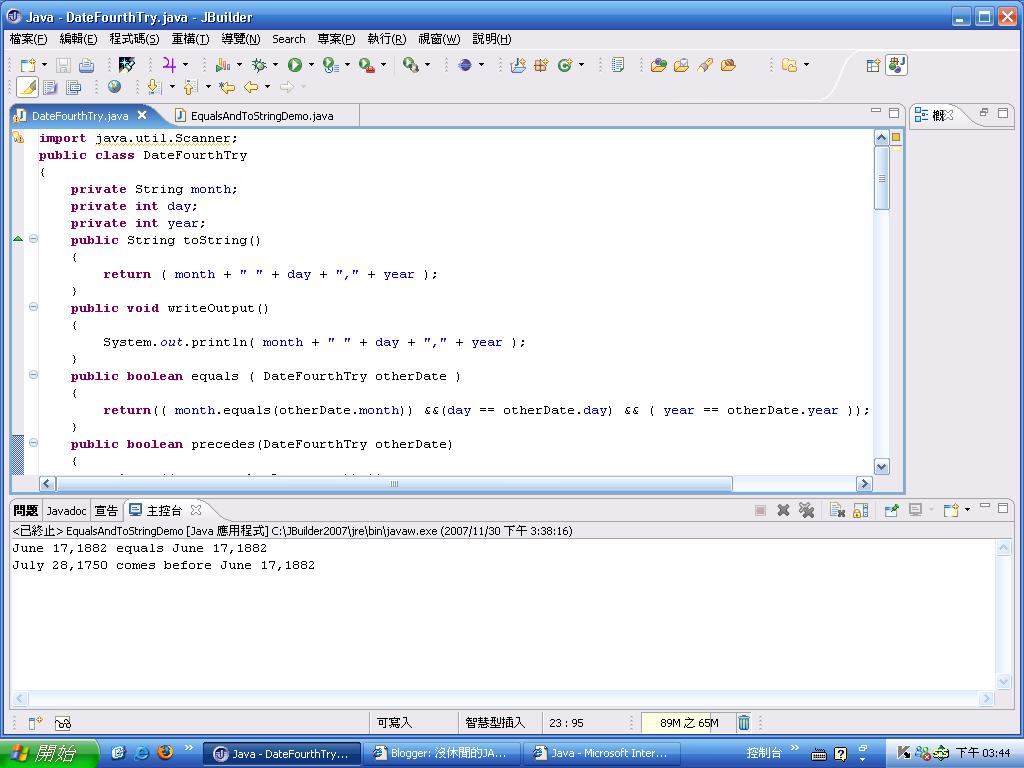Open Blogger window from taskbar
This screenshot has width=1024, height=768.
pyautogui.click(x=442, y=753)
